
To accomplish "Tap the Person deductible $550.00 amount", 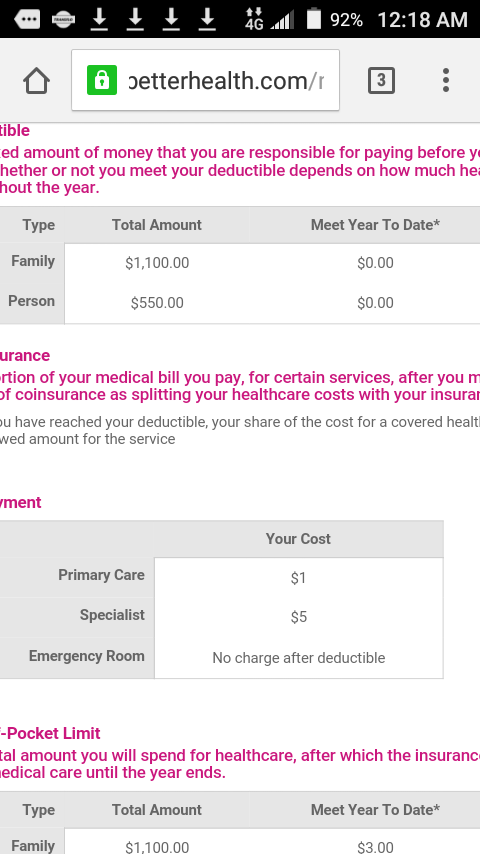I will click(157, 303).
